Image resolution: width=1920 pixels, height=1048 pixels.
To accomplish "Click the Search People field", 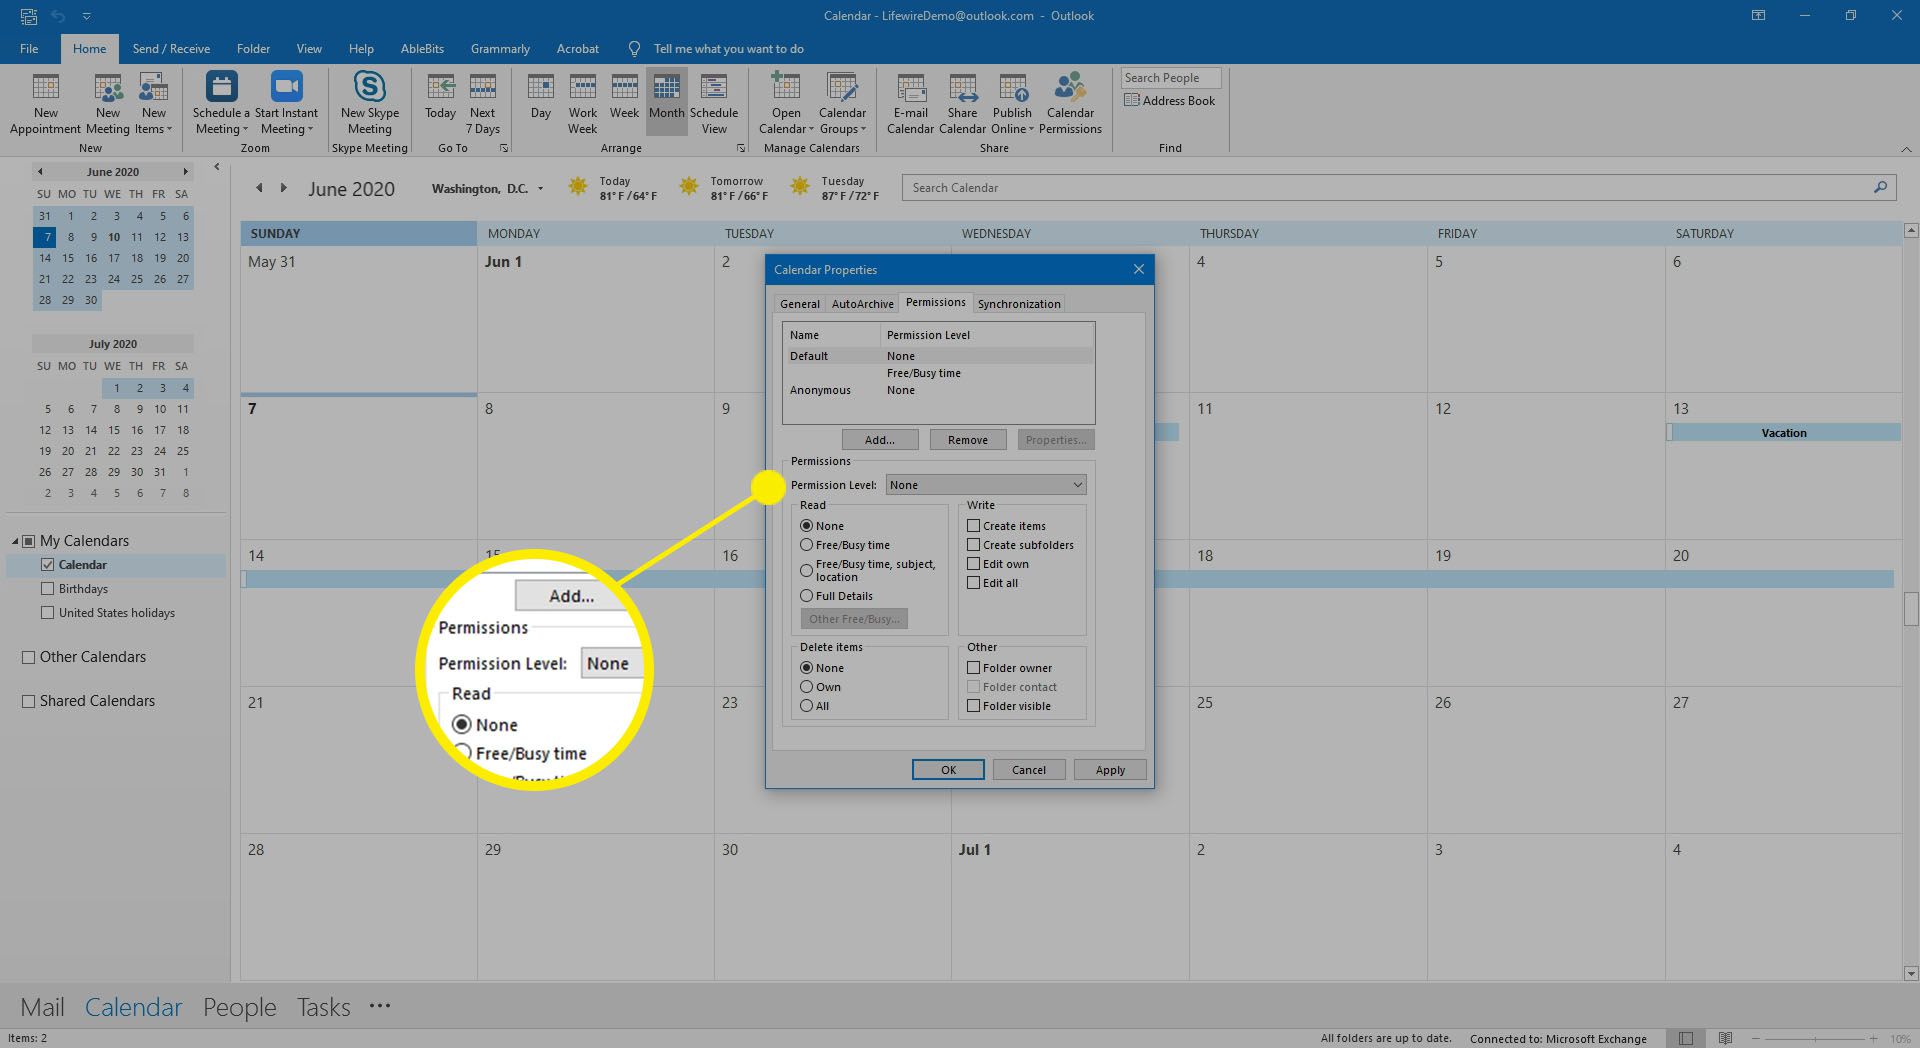I will point(1171,78).
